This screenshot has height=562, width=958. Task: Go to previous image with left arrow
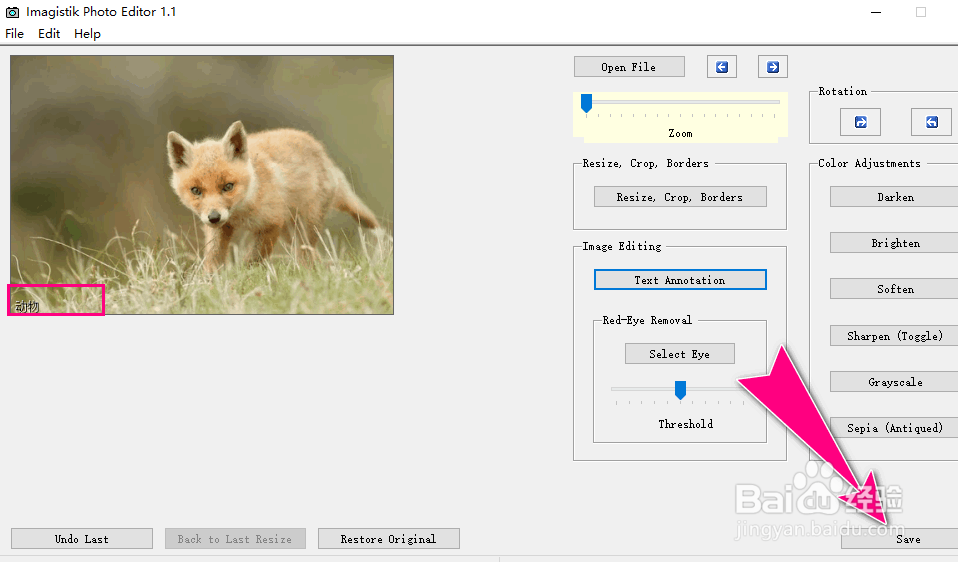pos(721,67)
